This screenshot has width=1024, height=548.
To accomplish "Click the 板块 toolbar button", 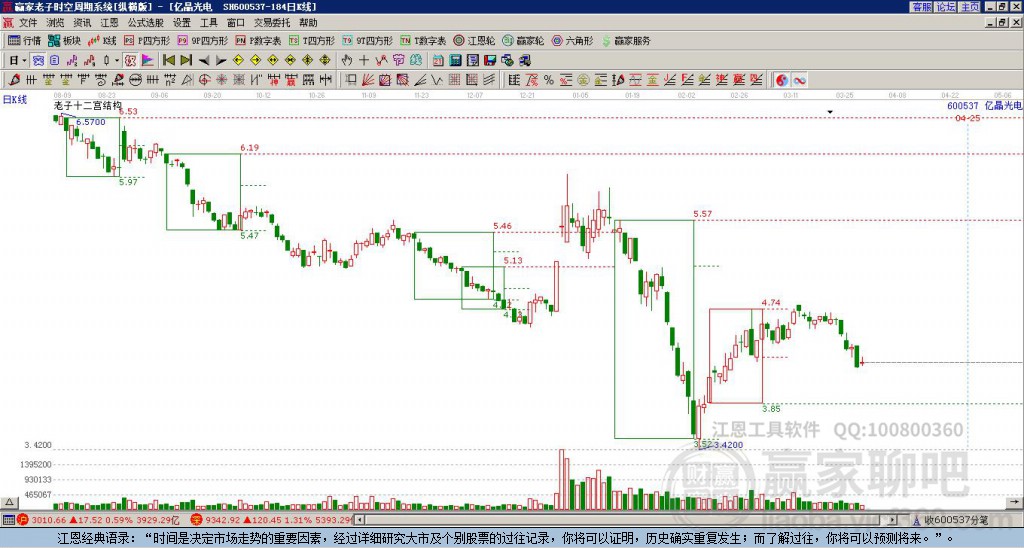I will (x=64, y=40).
